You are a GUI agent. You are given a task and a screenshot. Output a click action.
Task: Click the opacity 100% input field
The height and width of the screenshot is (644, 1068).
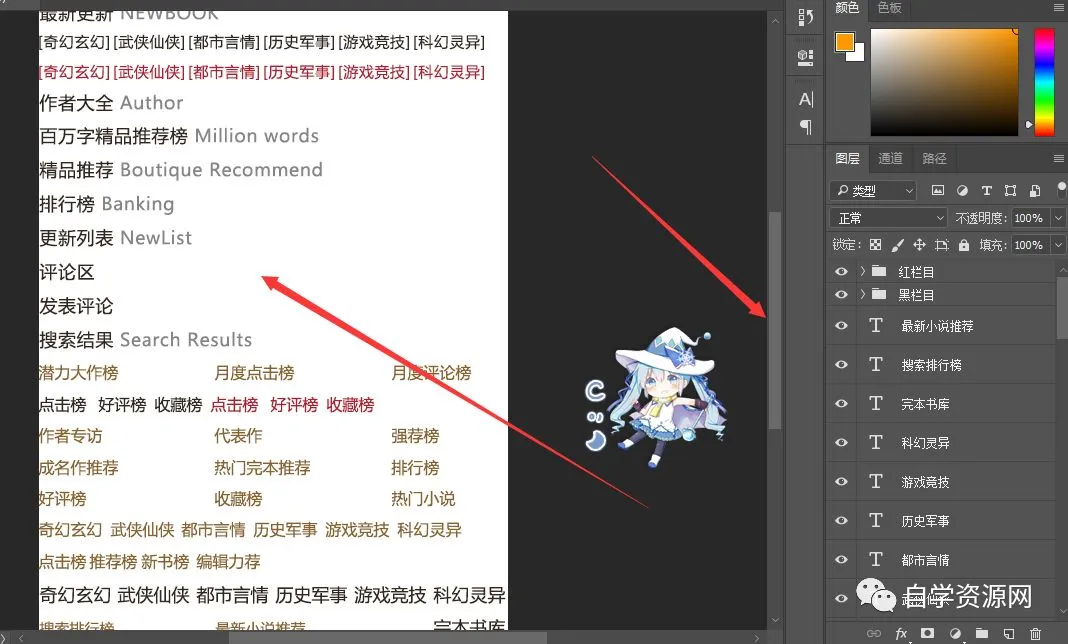[1031, 218]
